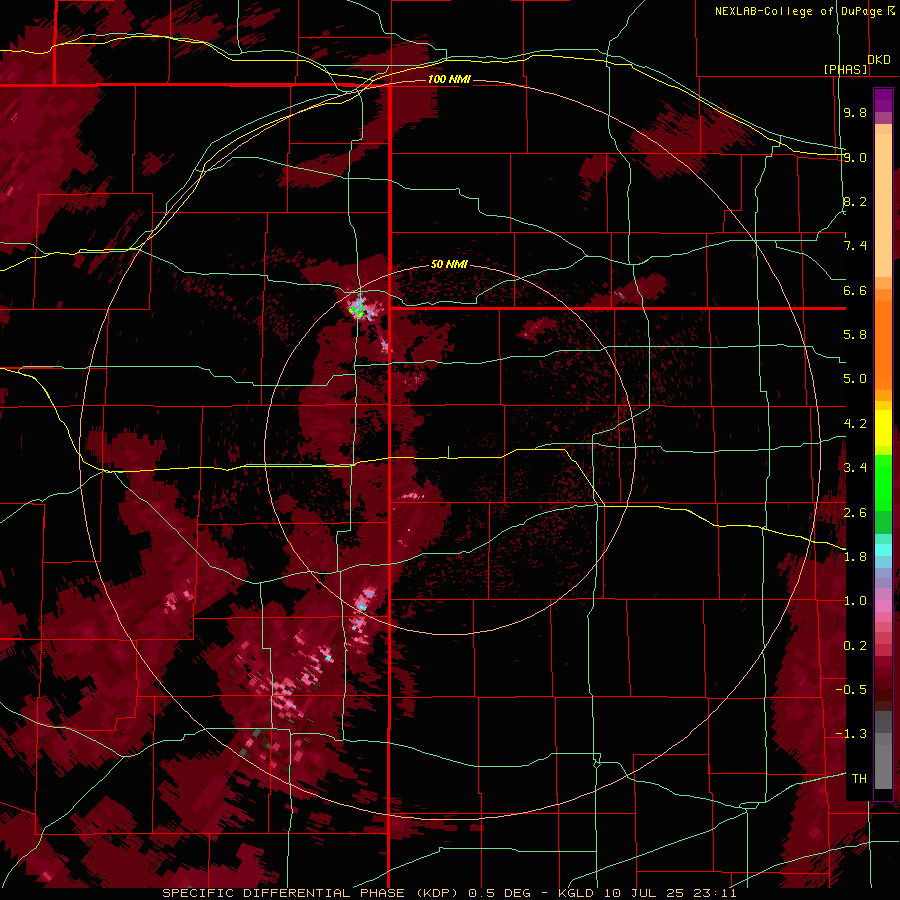
Task: Click the 1.0 value on the color scale
Action: click(855, 601)
